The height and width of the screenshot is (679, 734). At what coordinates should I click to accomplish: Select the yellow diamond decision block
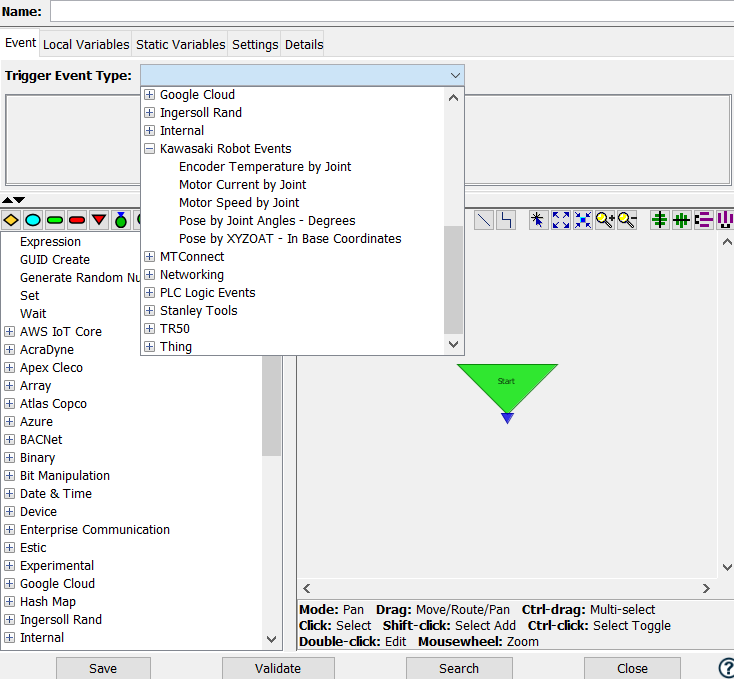11,220
